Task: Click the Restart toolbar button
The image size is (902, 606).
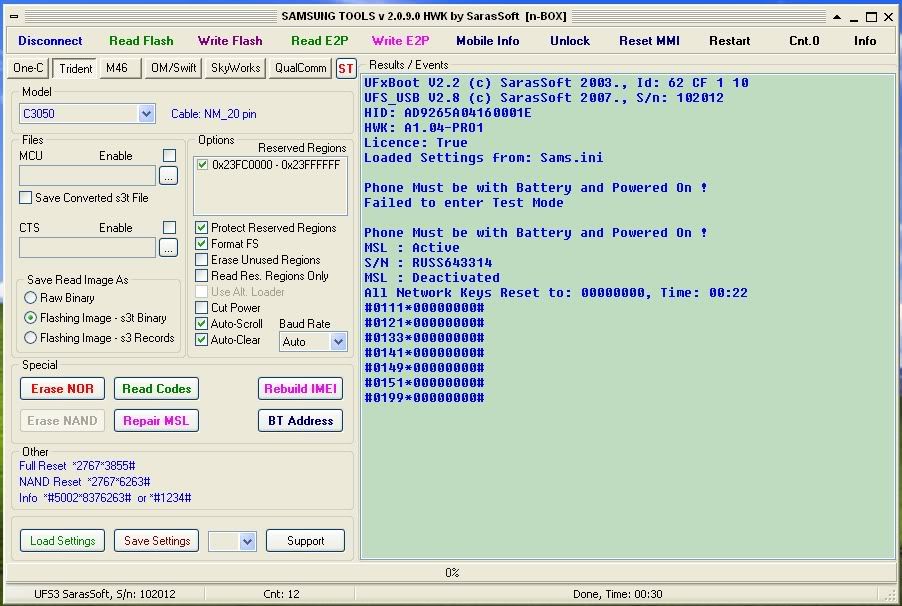Action: 729,41
